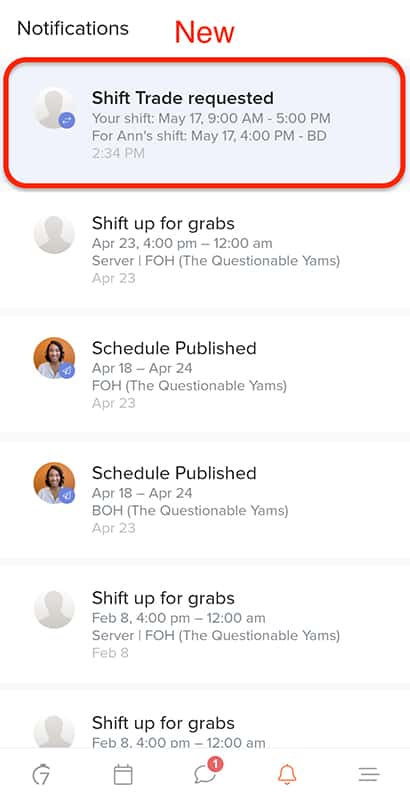Tap the red unread badge on chat
This screenshot has width=410, height=800.
click(x=216, y=764)
